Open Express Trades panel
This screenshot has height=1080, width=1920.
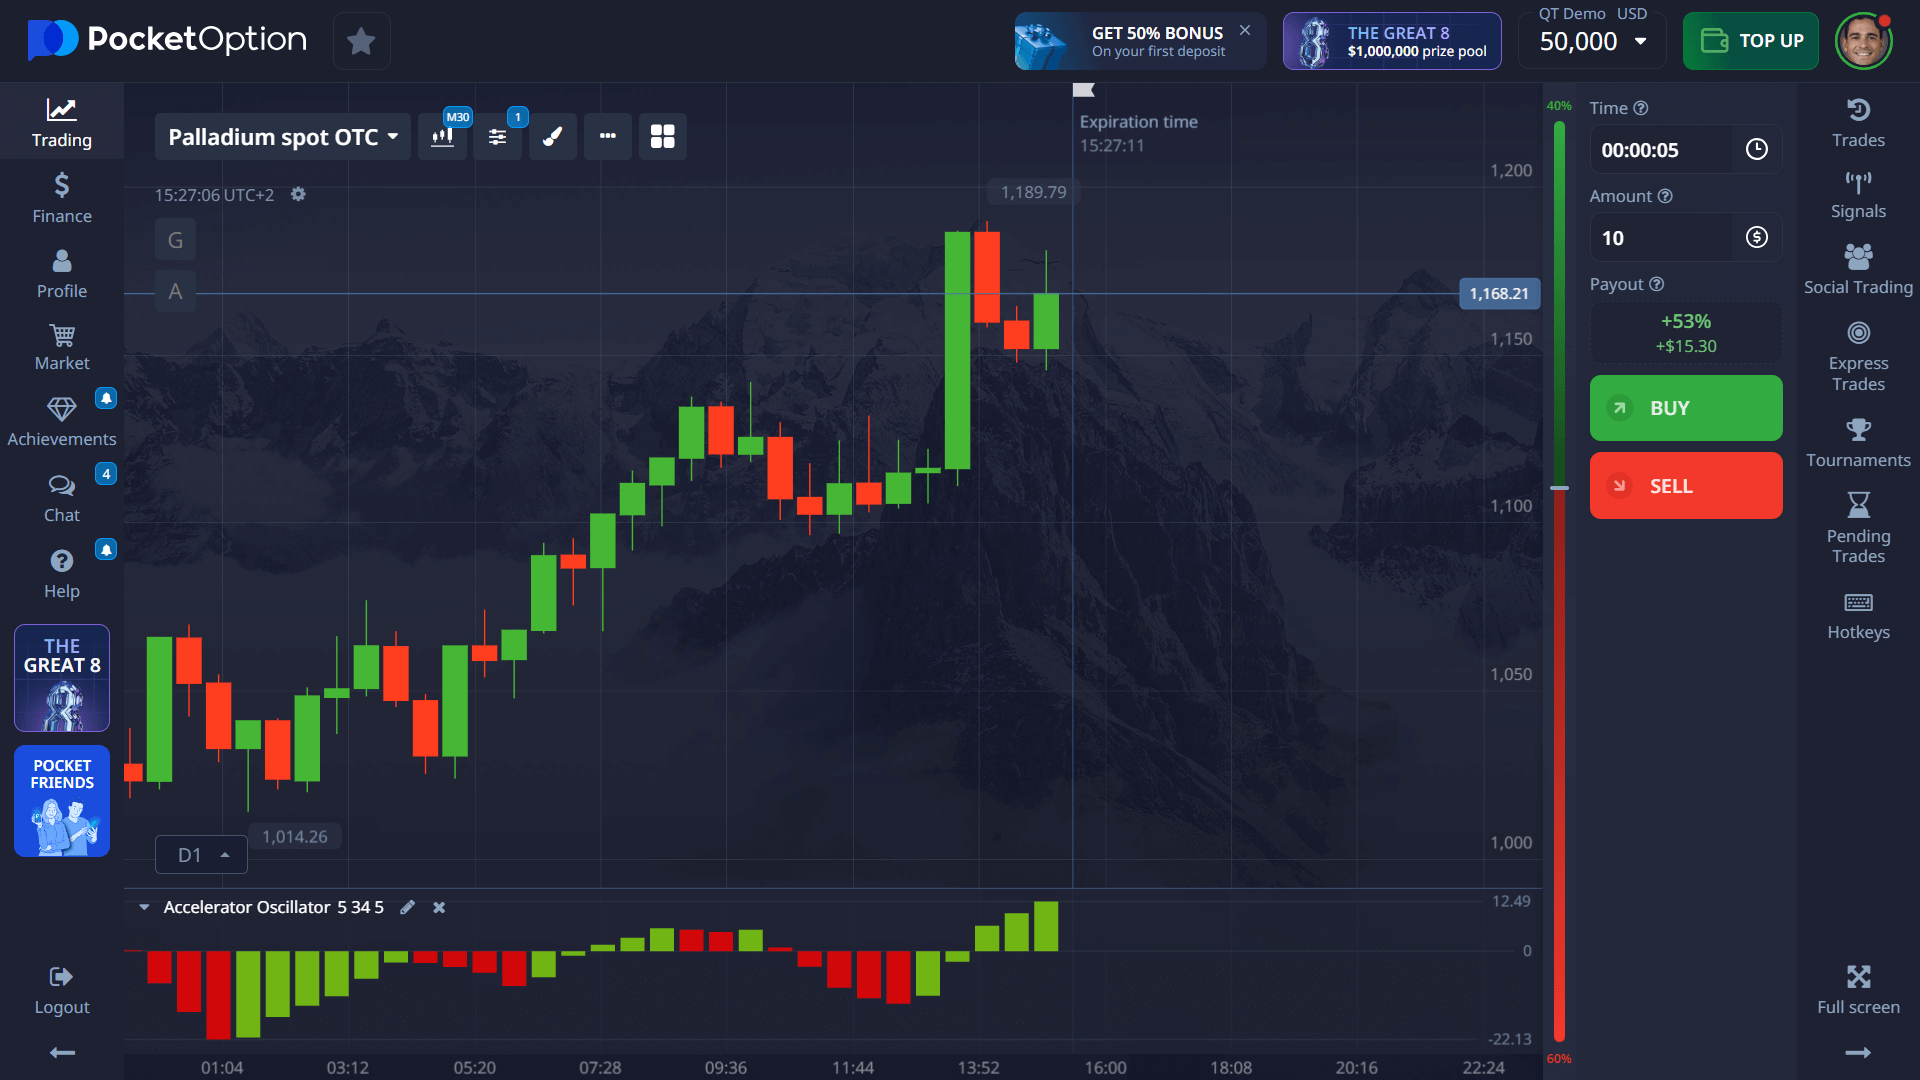1857,357
